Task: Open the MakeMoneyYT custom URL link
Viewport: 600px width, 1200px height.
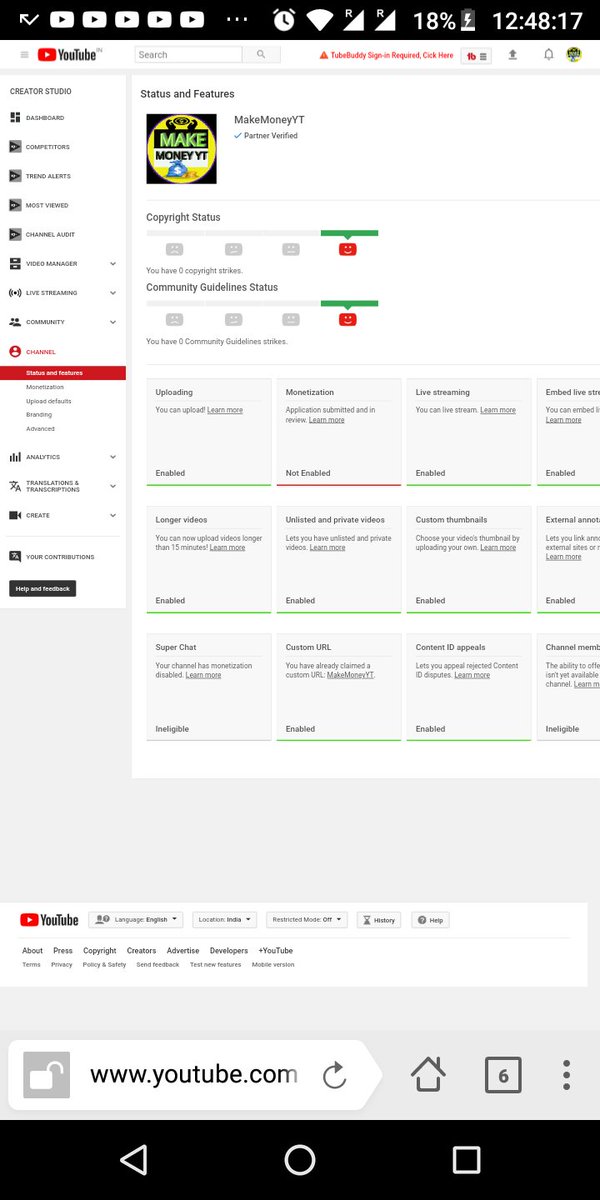Action: coord(350,675)
